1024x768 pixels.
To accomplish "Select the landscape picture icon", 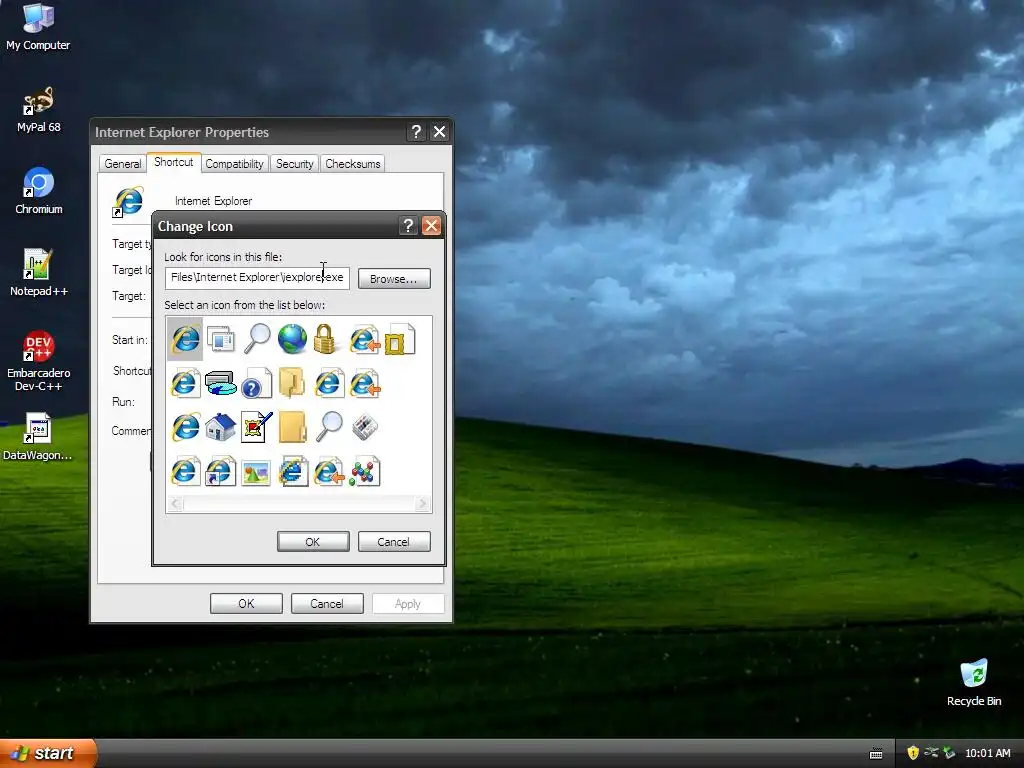I will 256,472.
